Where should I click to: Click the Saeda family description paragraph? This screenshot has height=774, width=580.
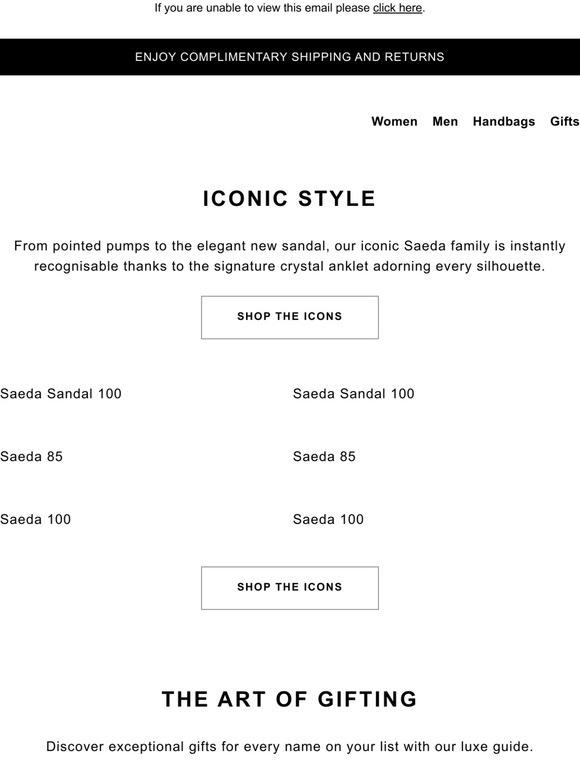click(289, 256)
